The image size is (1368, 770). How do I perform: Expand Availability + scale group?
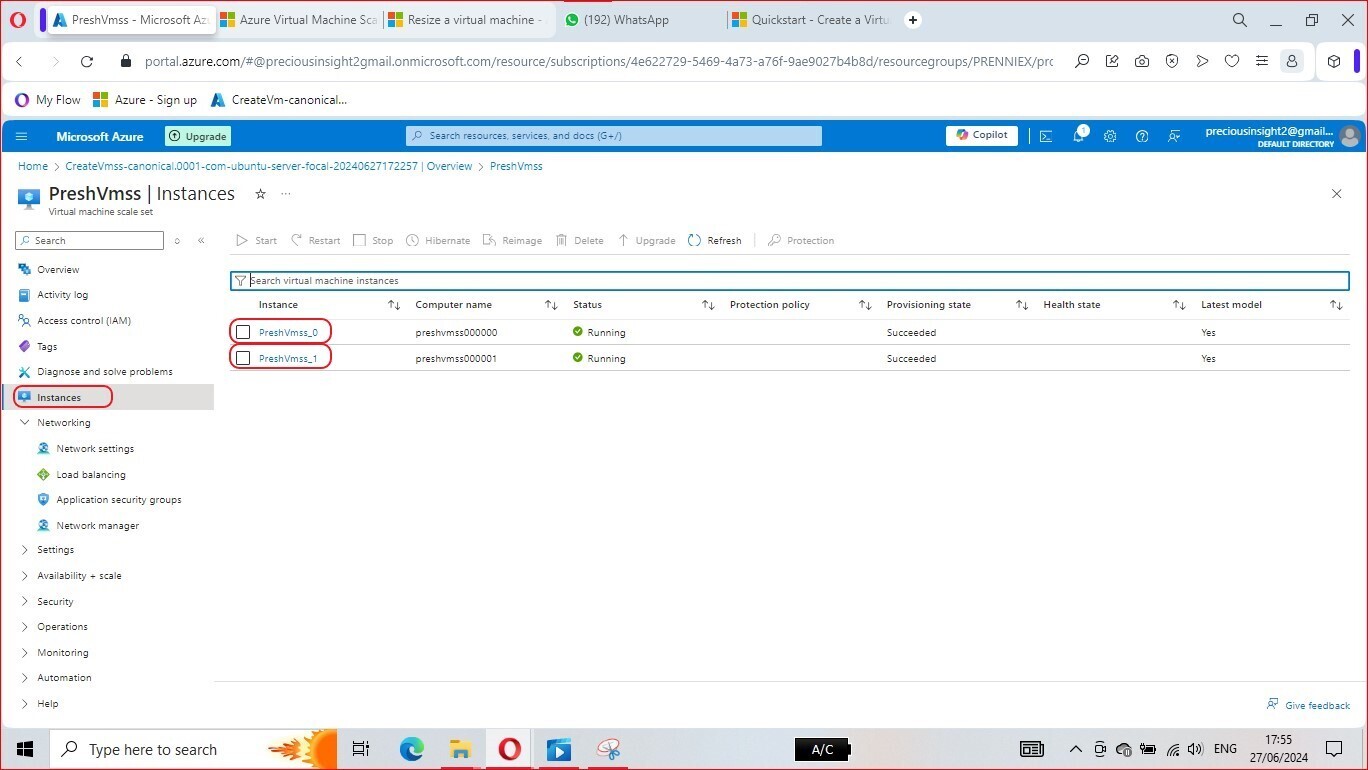[x=25, y=576]
